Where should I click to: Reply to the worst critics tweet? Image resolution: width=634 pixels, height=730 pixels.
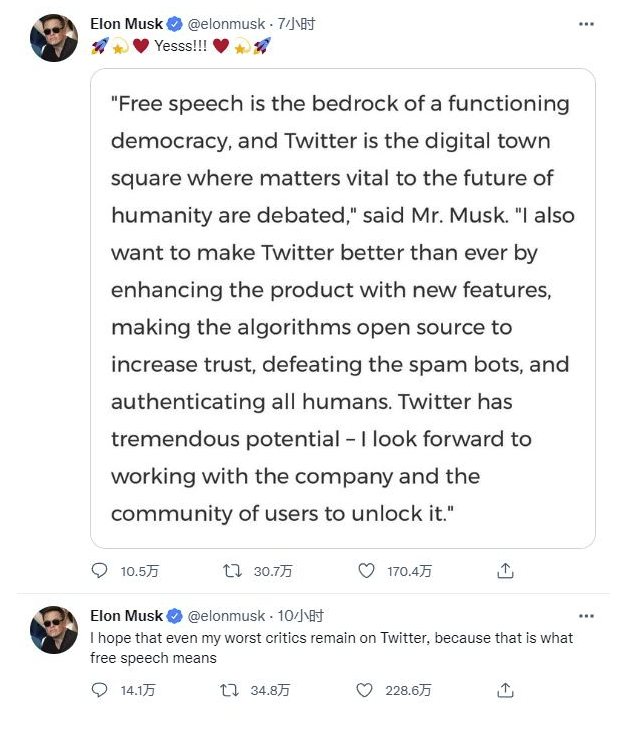99,690
